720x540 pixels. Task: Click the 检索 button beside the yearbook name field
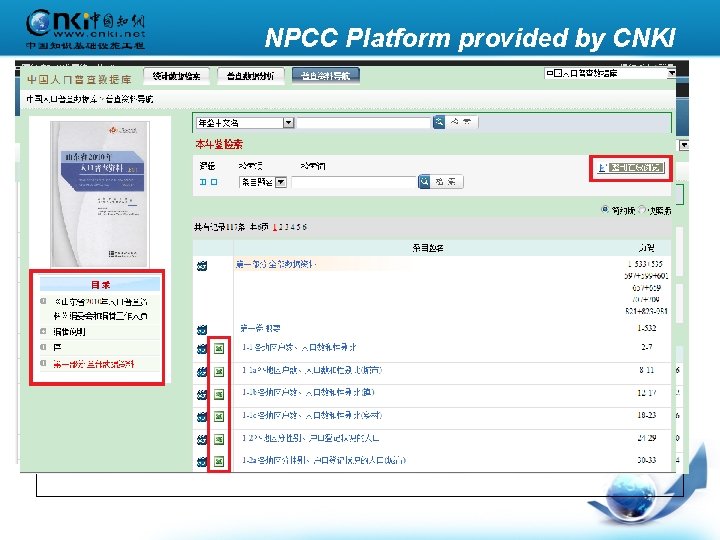[x=461, y=122]
